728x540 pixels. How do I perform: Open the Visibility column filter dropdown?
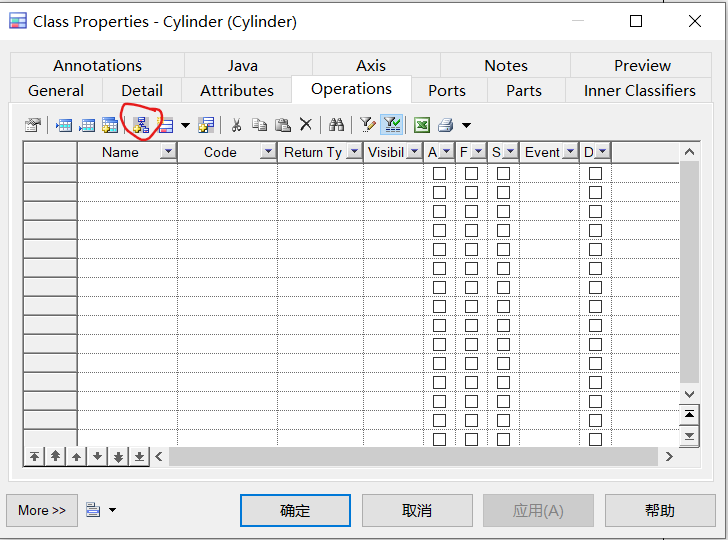(414, 152)
